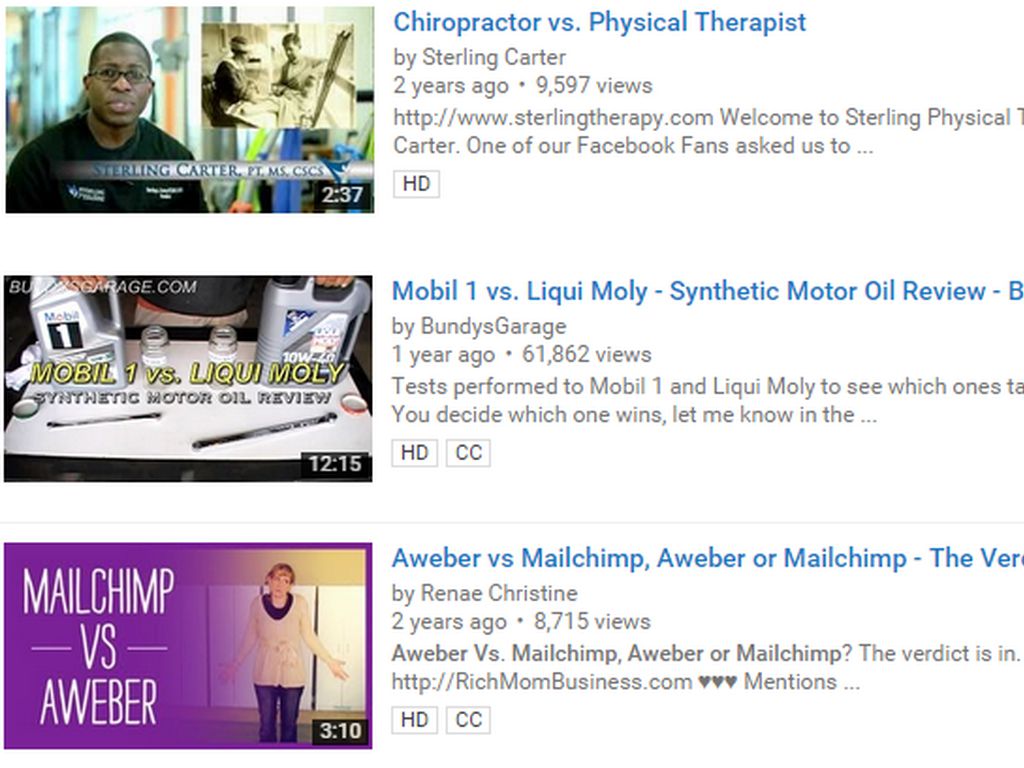Open the Mobil 1 vs. Liqui Moly video title
The height and width of the screenshot is (768, 1024).
click(x=708, y=291)
